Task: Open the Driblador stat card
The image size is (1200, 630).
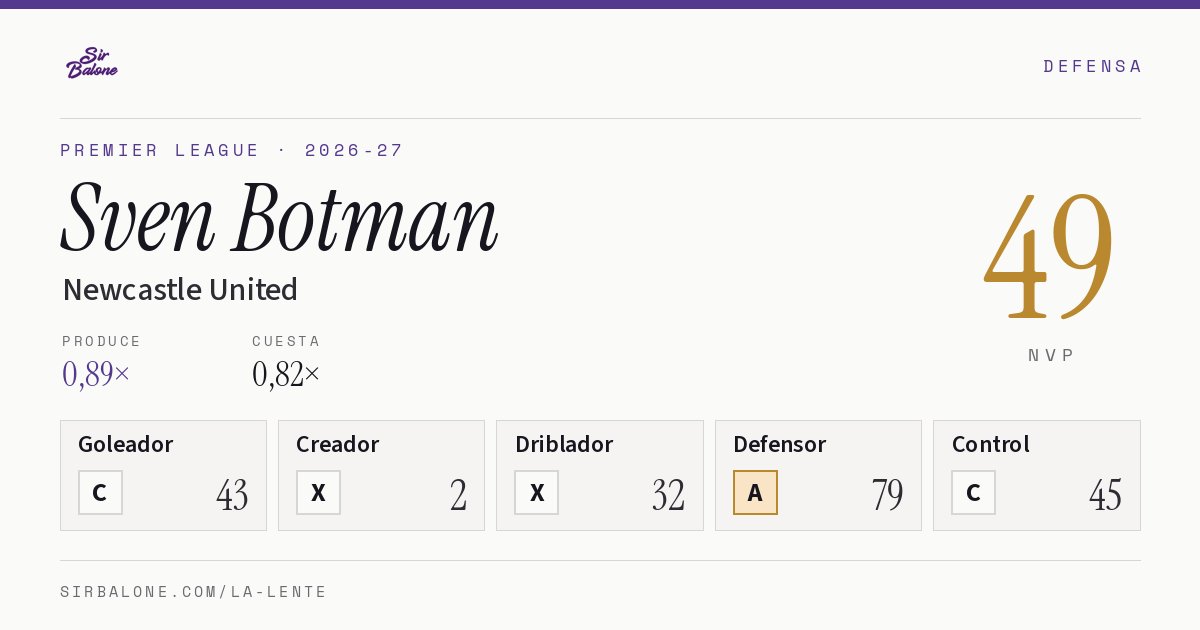Action: [x=600, y=475]
